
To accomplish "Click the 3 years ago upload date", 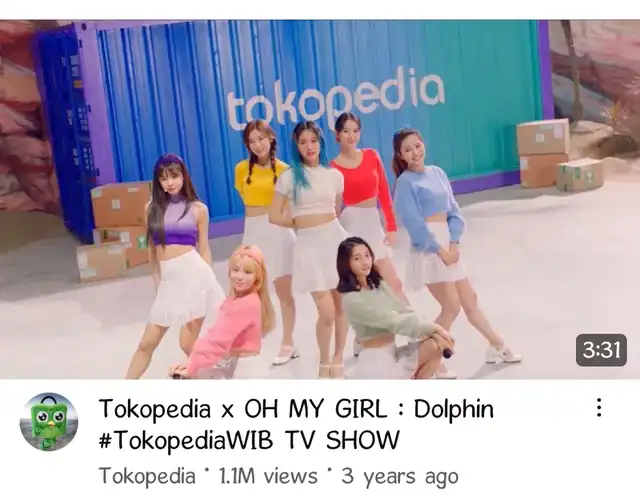I will [400, 477].
